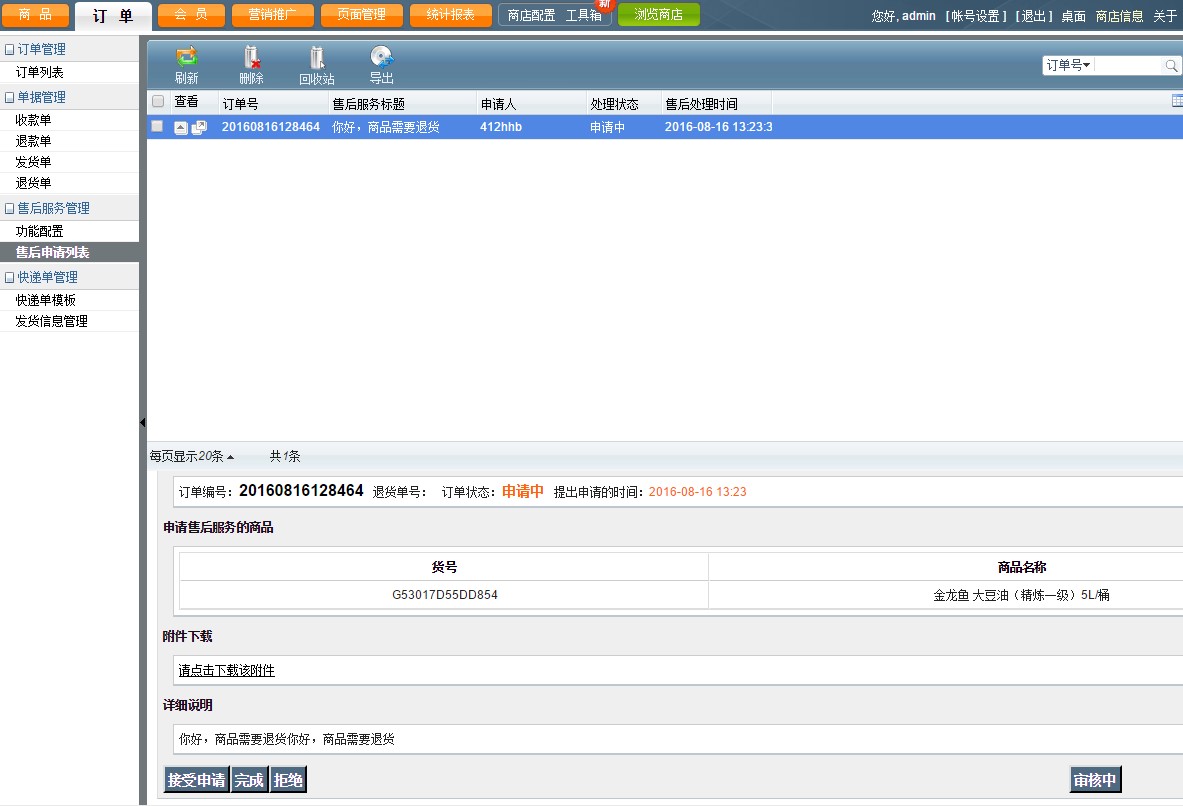Screen dimensions: 1183x806
Task: Open order in new window icon
Action: pos(199,128)
